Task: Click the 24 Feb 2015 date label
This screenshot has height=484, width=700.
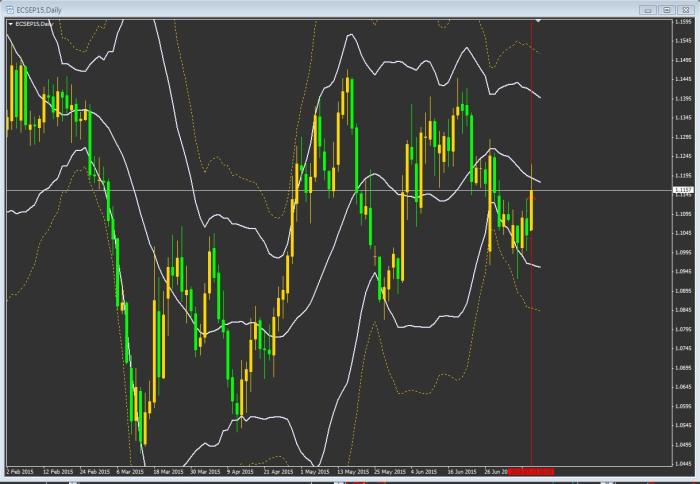Action: [95, 471]
